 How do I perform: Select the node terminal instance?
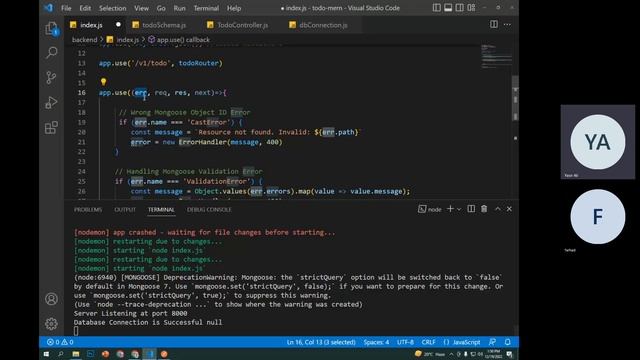430,209
